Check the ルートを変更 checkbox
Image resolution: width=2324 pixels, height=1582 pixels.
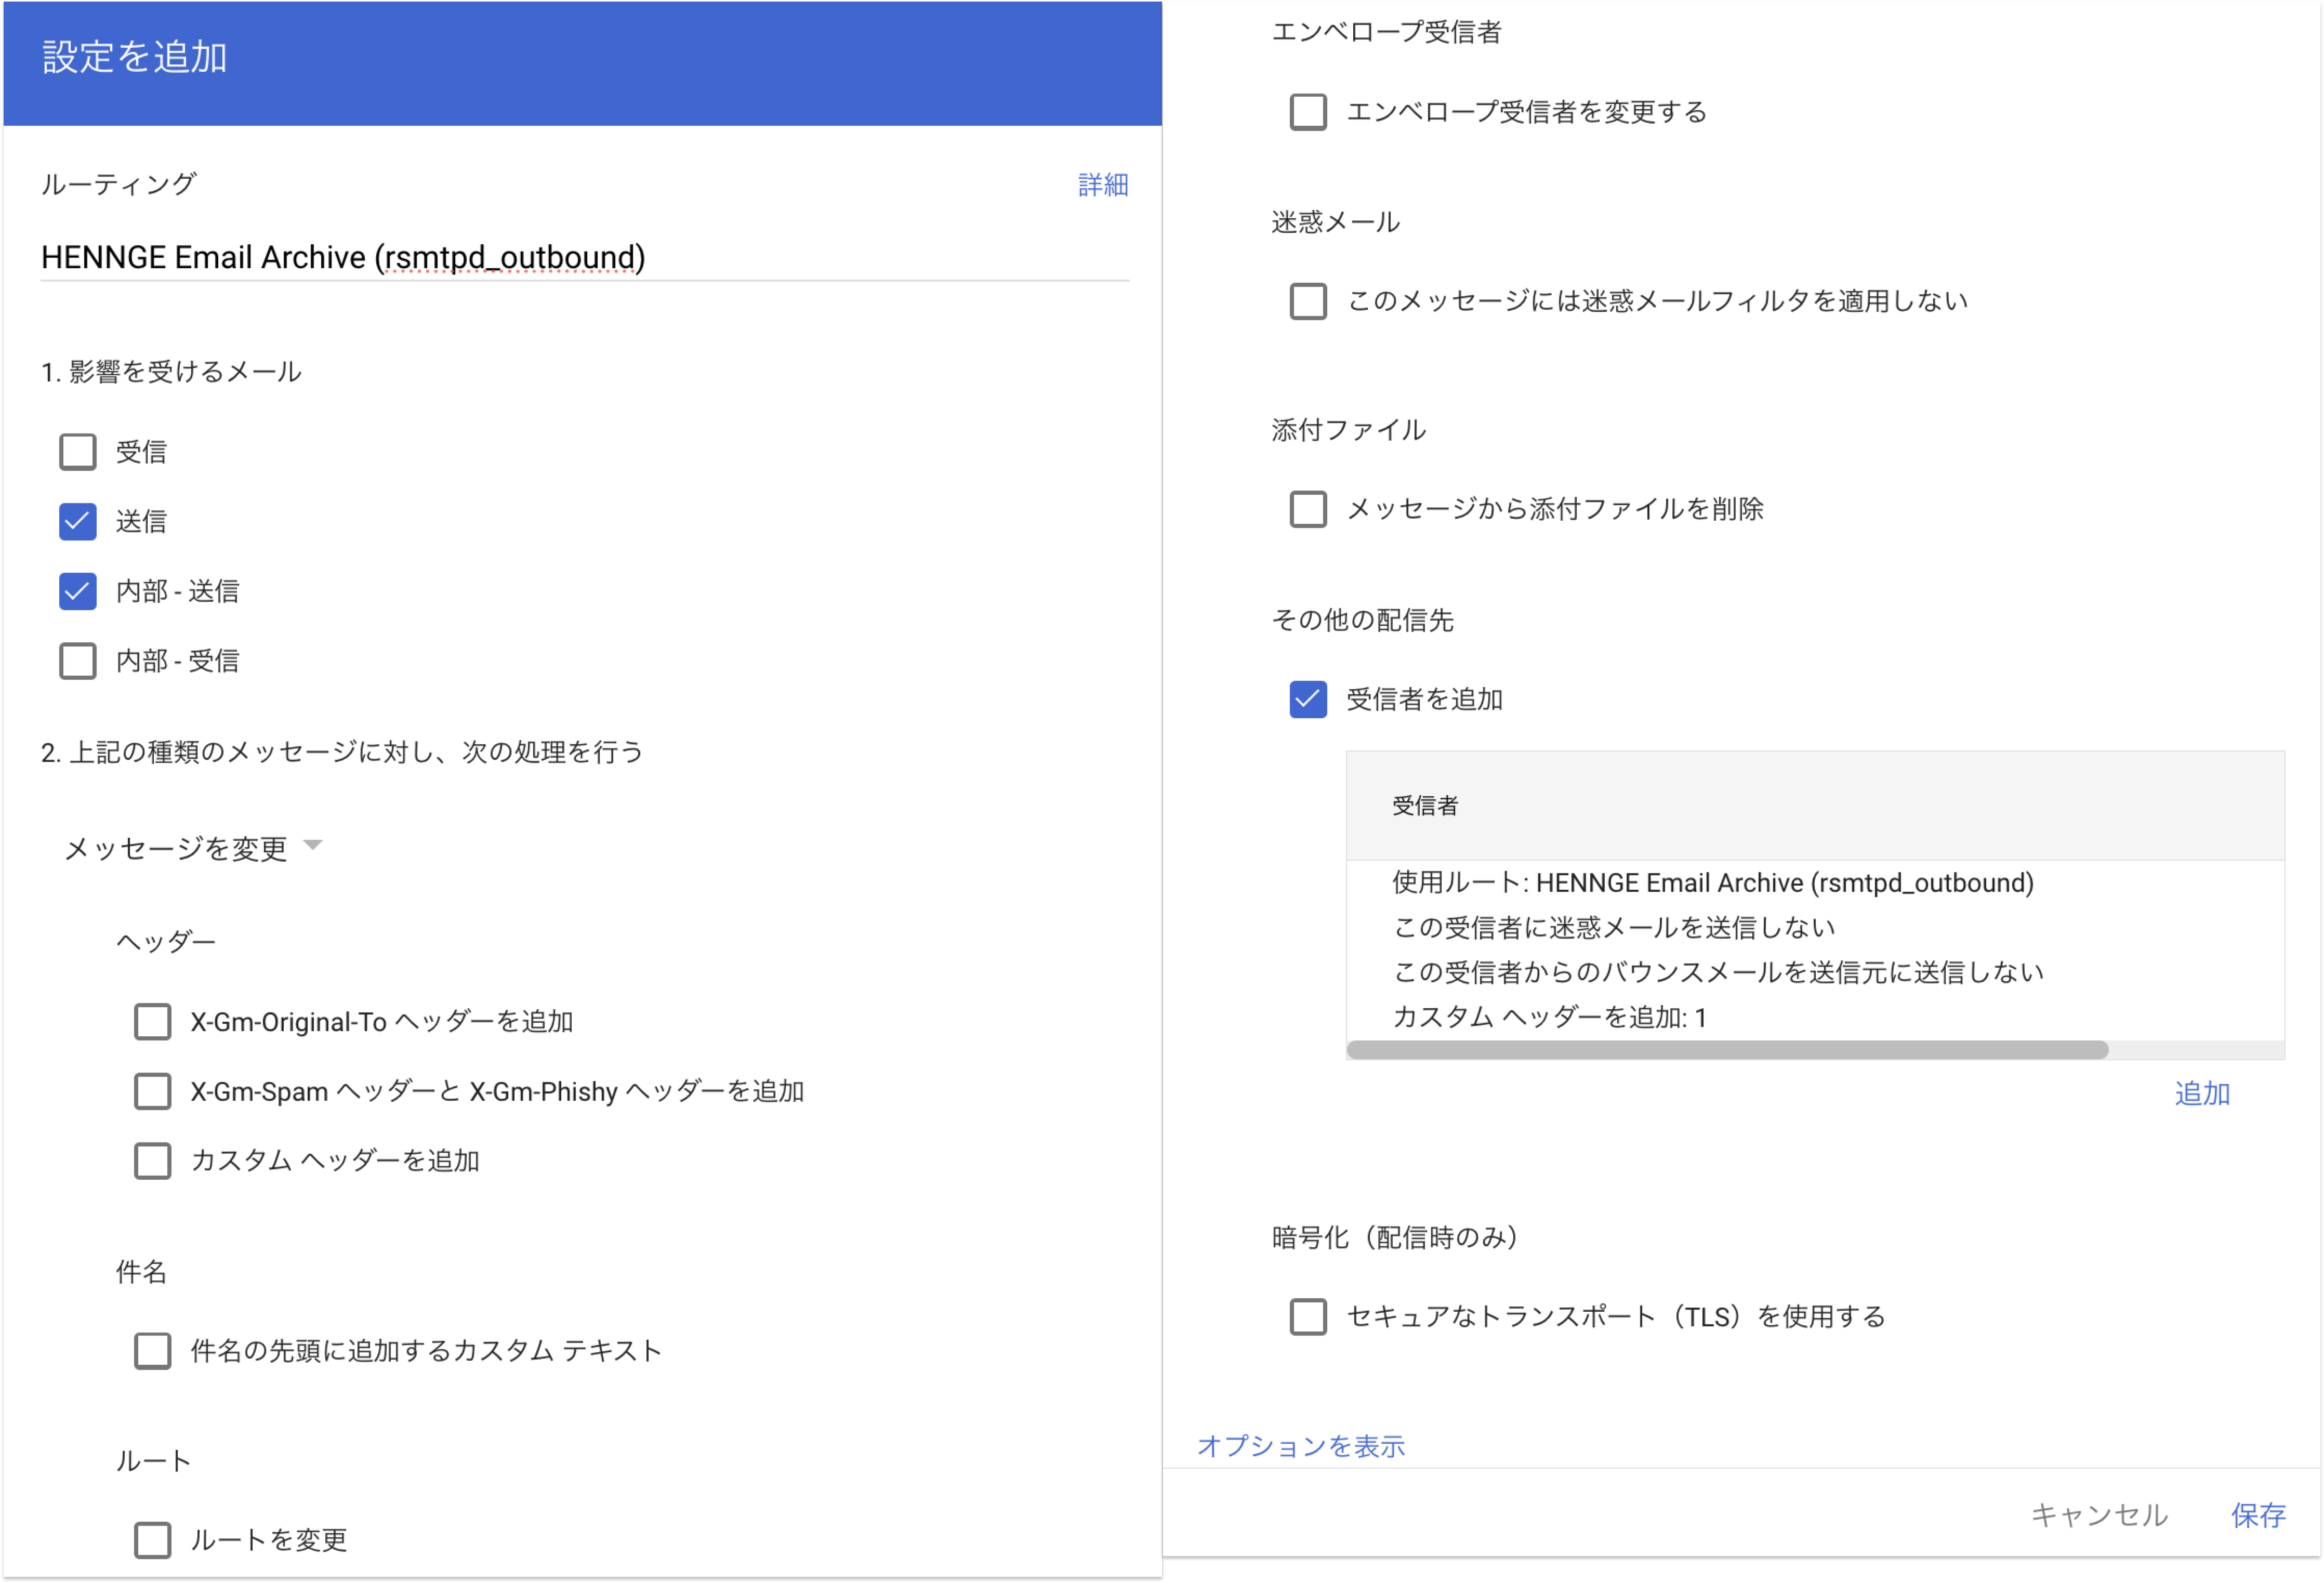coord(152,1540)
